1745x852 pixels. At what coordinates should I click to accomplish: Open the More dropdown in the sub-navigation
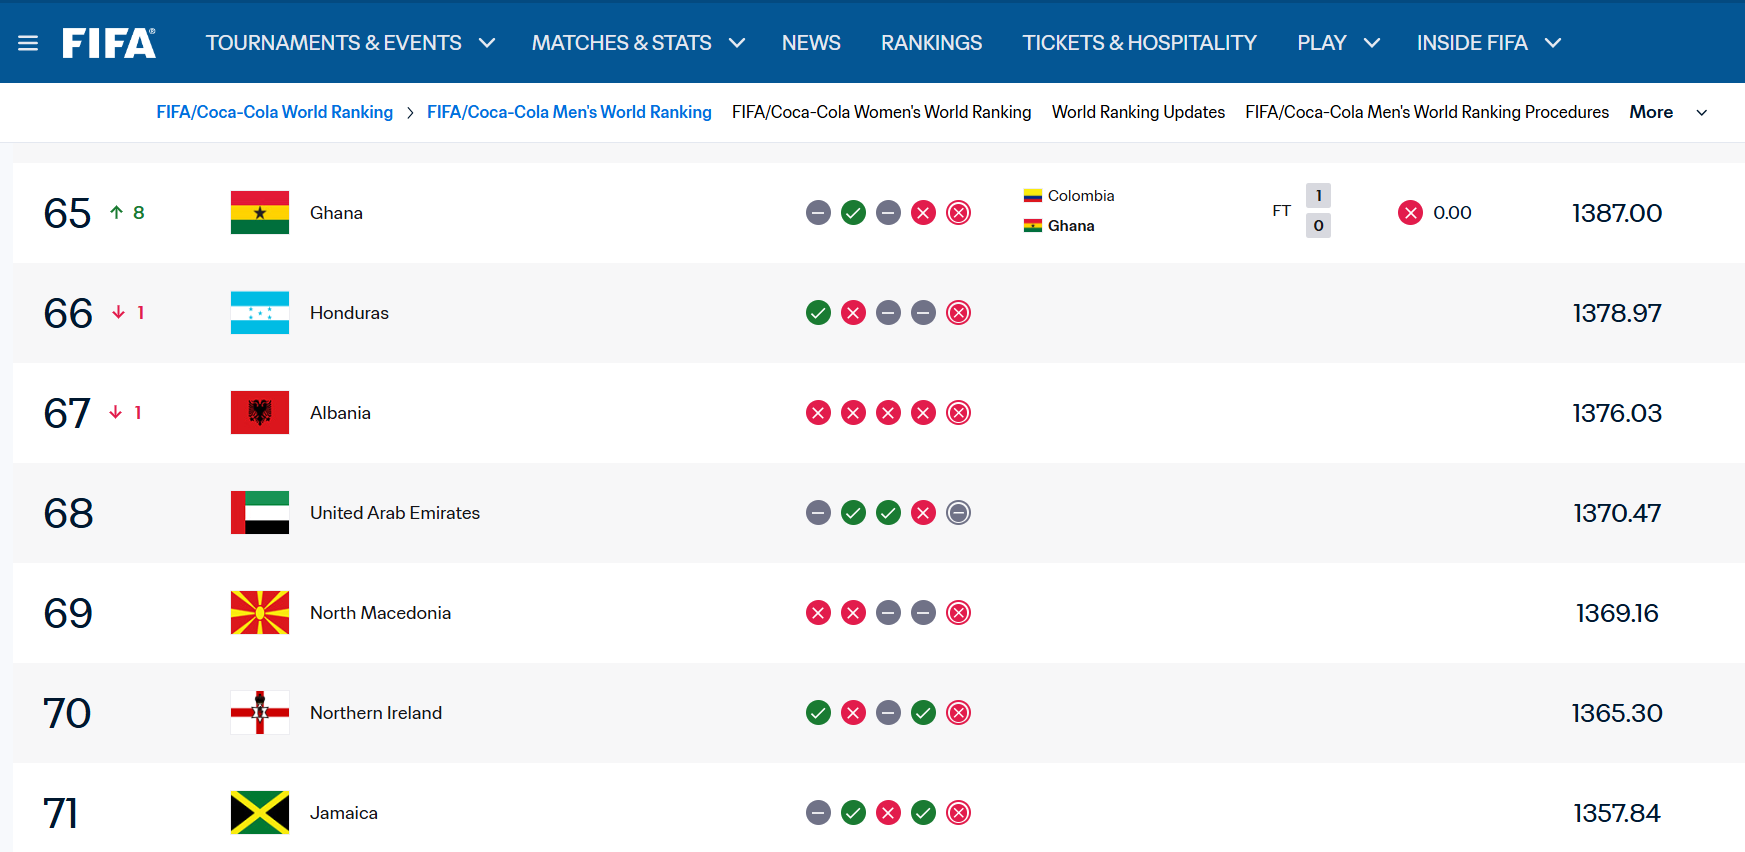[1668, 112]
